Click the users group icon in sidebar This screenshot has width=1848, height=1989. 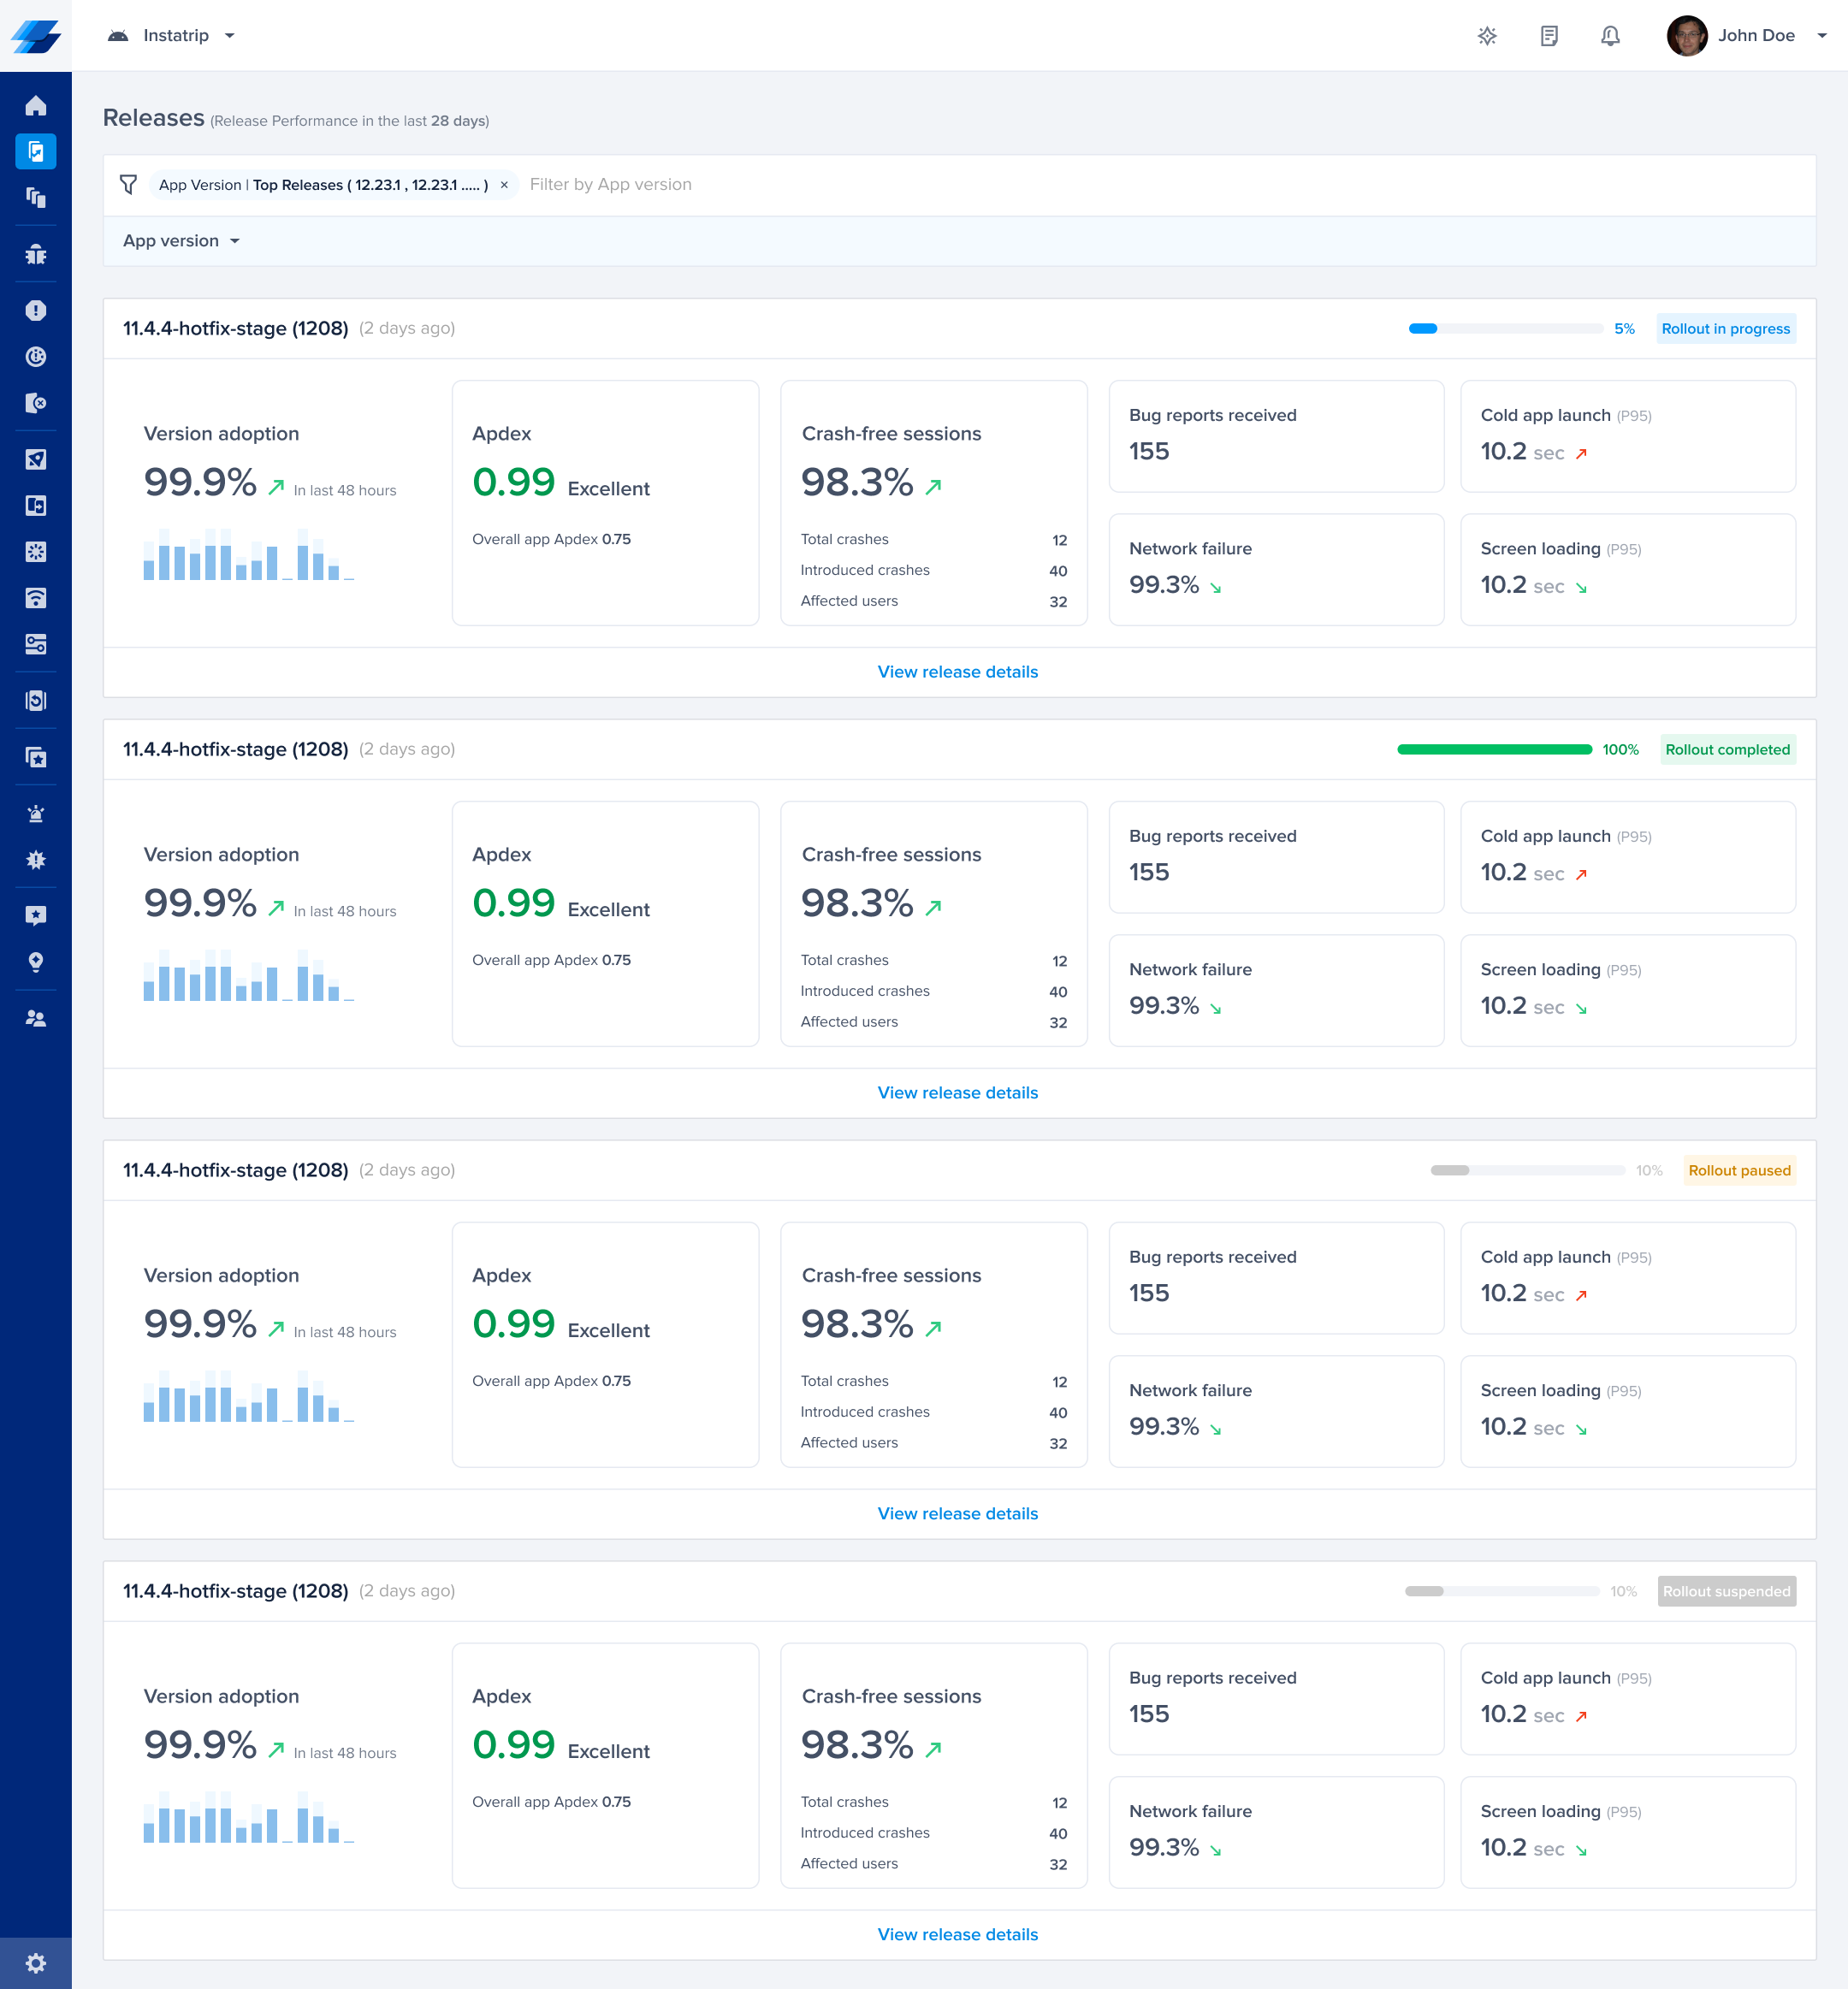(36, 1018)
